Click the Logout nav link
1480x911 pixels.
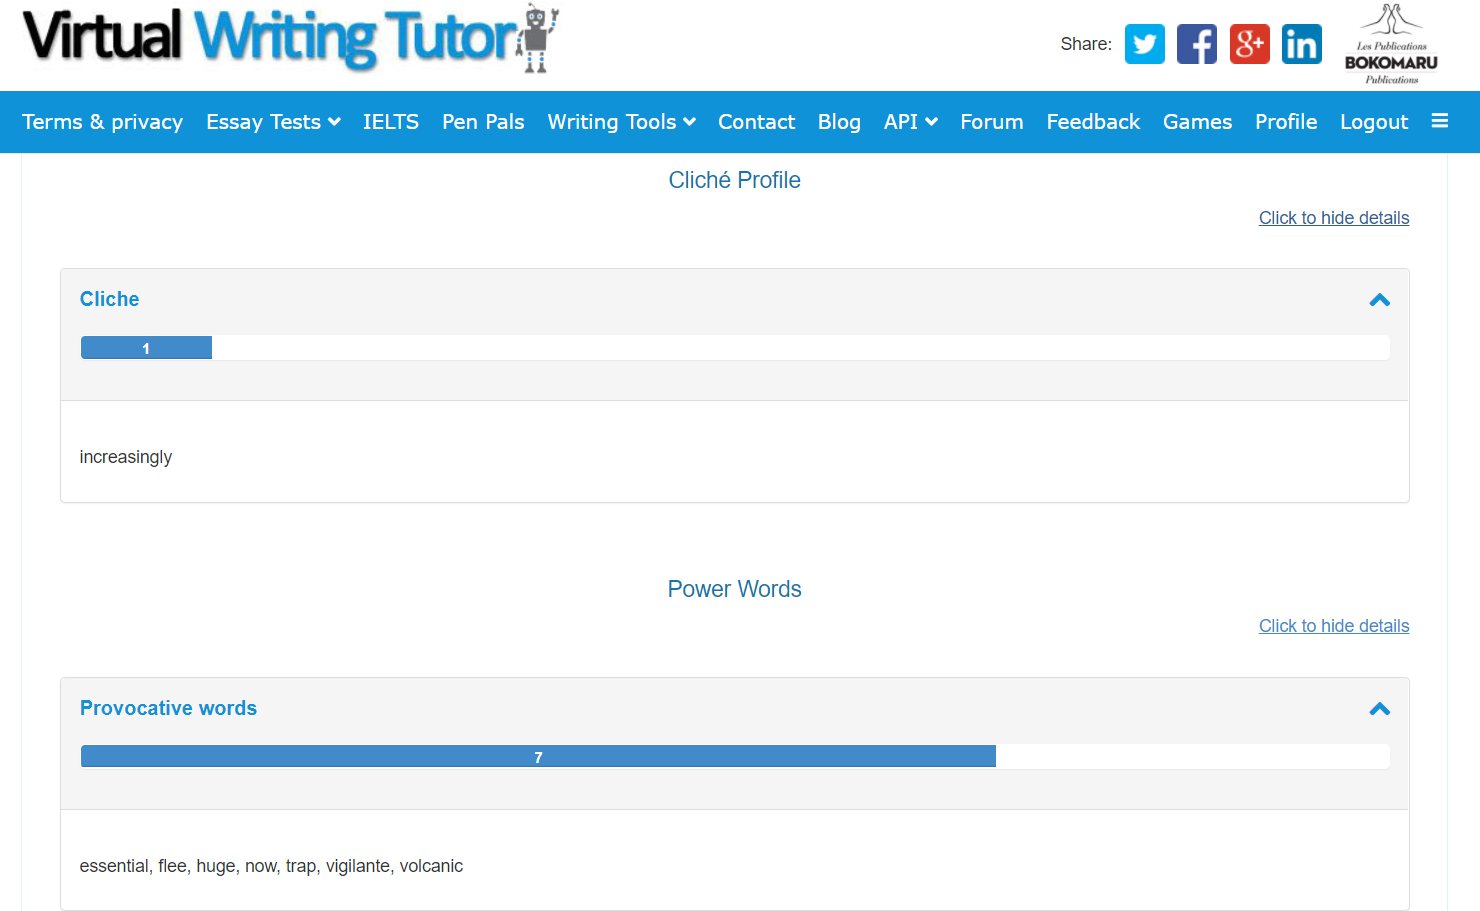coord(1373,122)
